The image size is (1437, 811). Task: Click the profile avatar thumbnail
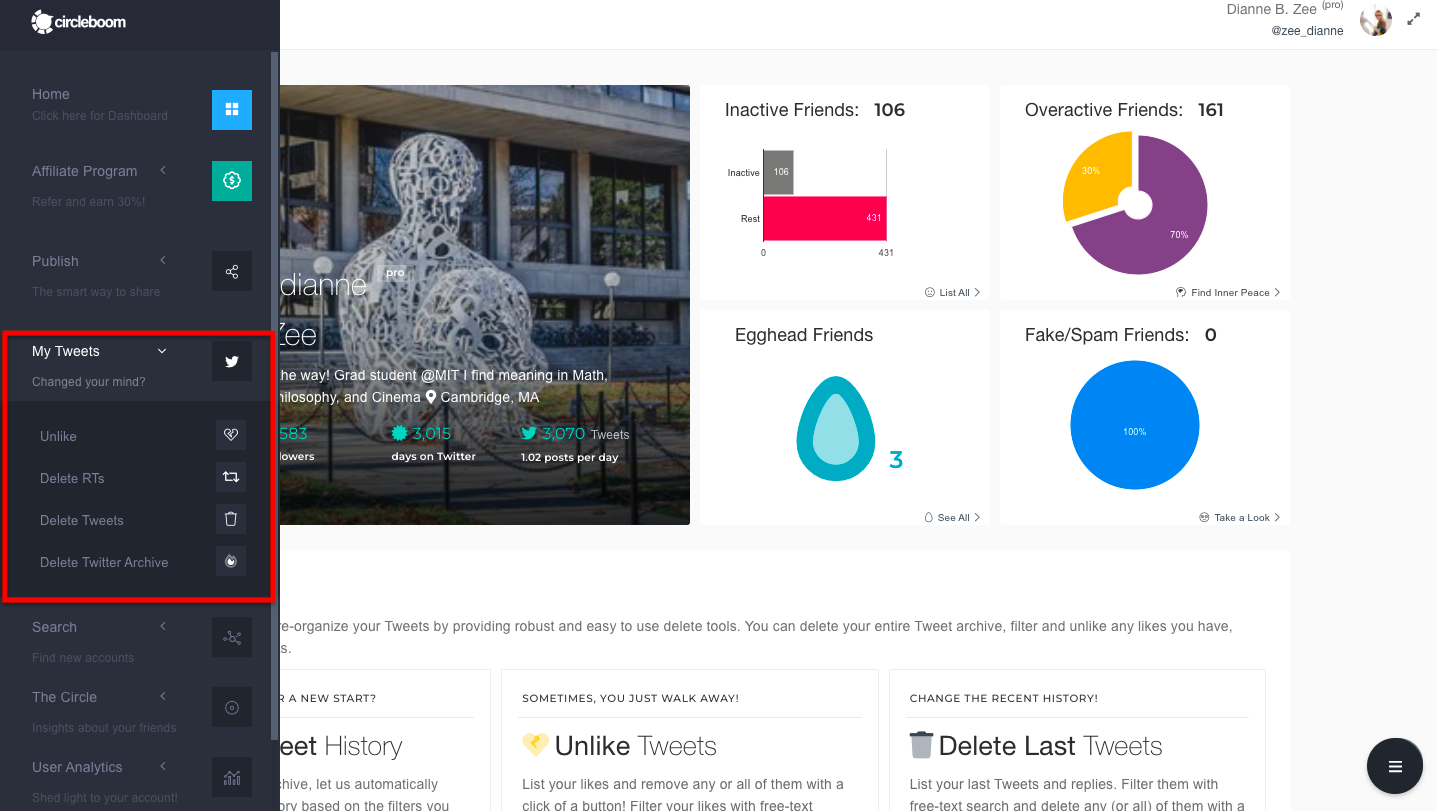pyautogui.click(x=1375, y=20)
